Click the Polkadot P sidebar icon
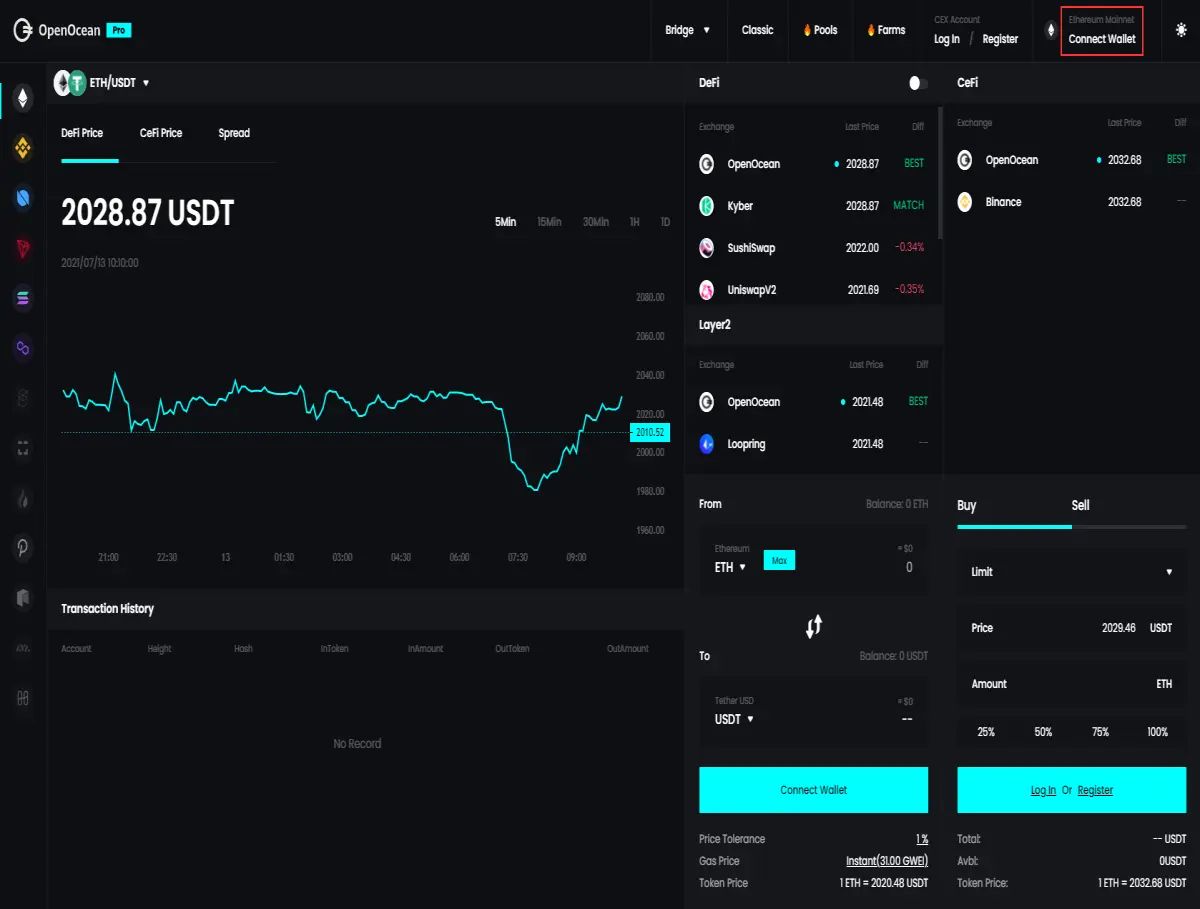Viewport: 1200px width, 909px height. [23, 548]
